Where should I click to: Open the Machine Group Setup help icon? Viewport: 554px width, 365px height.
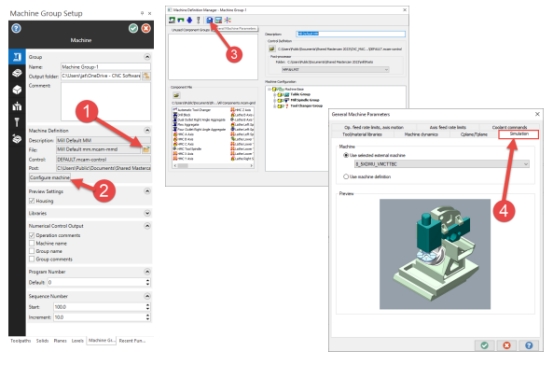(x=16, y=28)
